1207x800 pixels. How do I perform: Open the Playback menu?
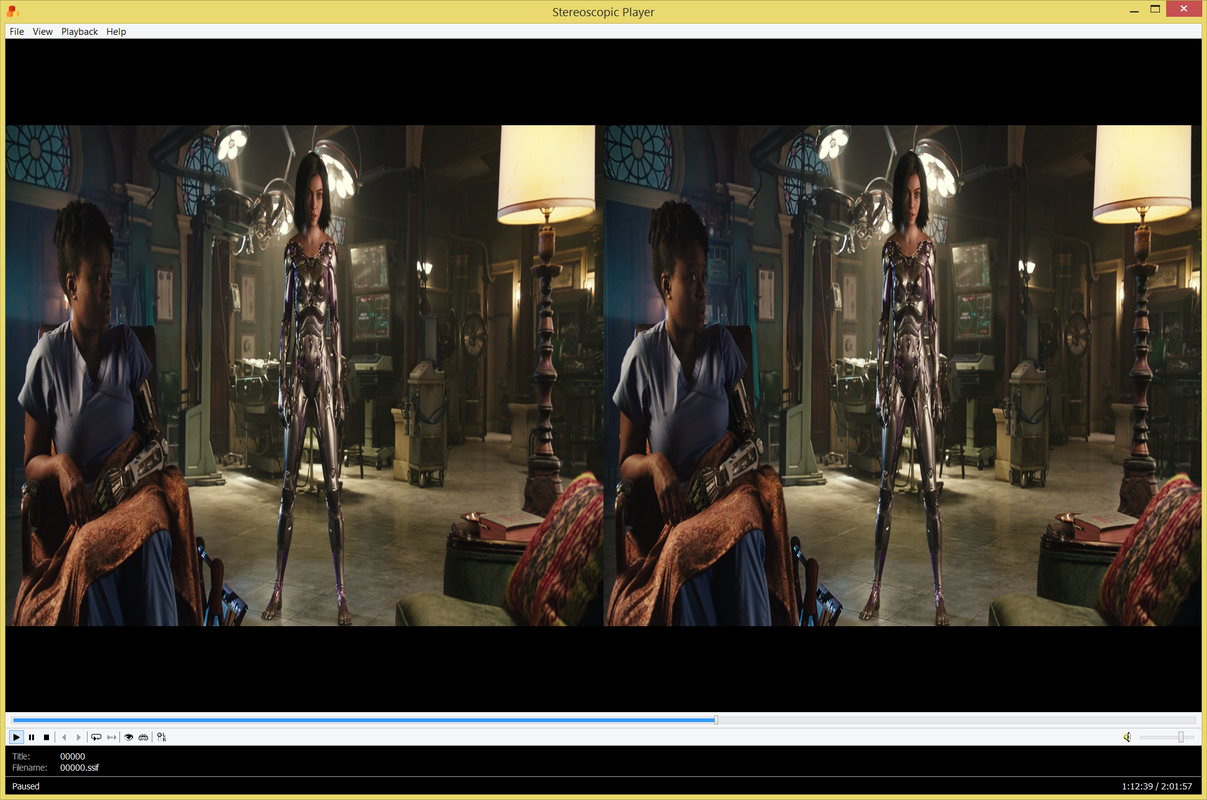pyautogui.click(x=79, y=32)
